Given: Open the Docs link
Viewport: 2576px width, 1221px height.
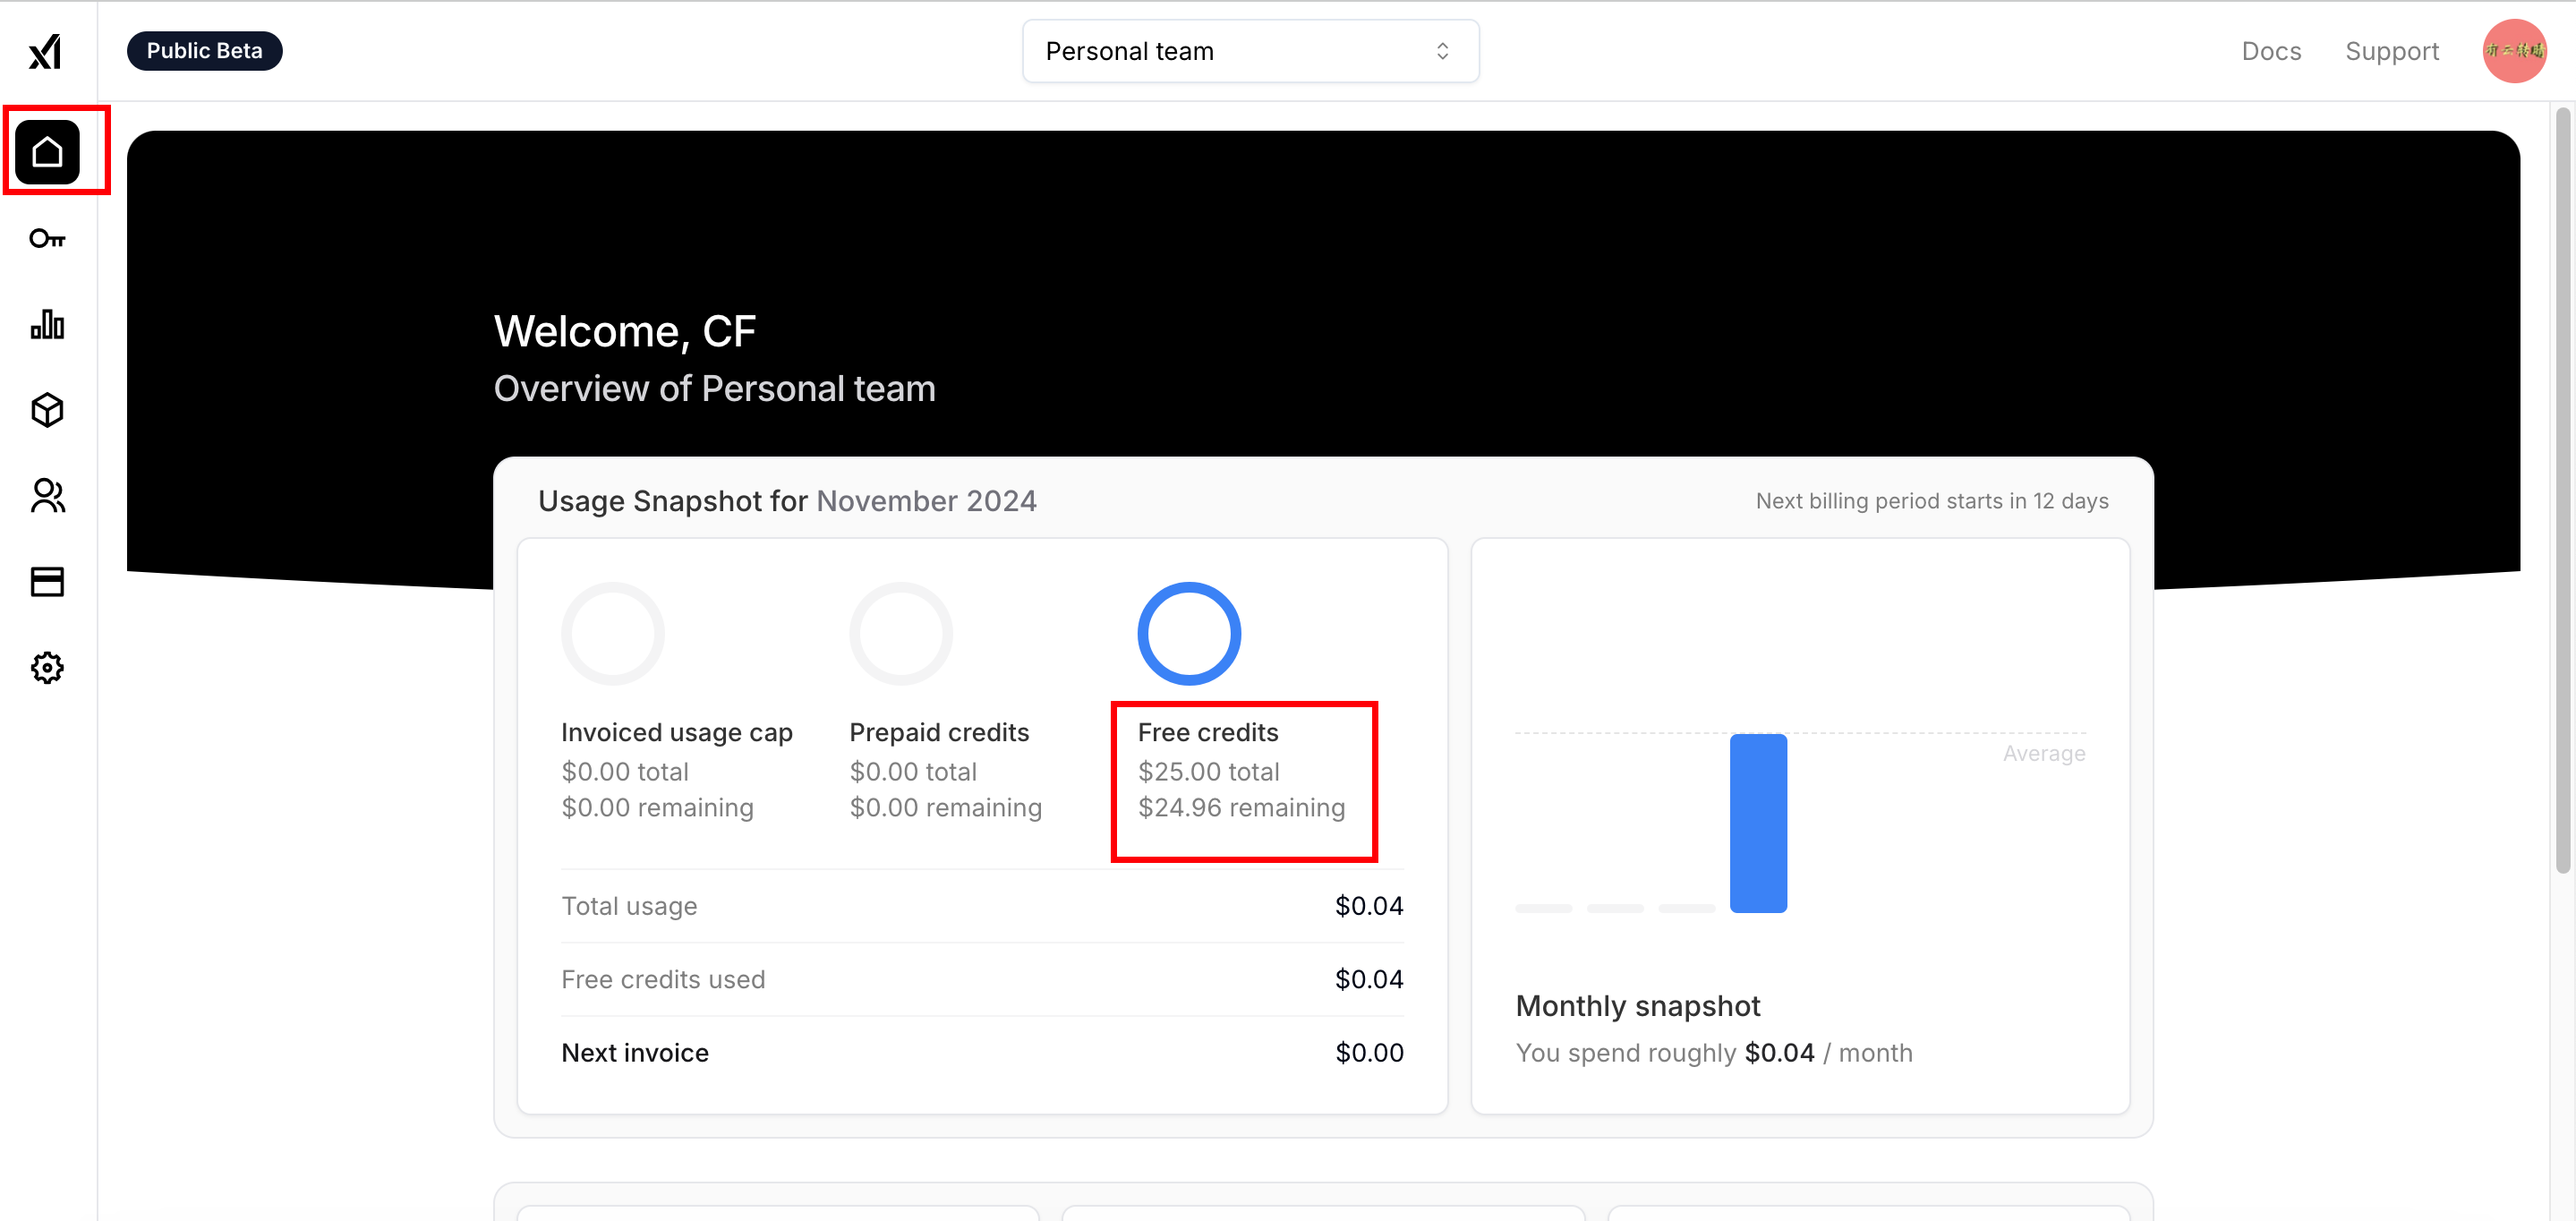Looking at the screenshot, I should pos(2270,51).
